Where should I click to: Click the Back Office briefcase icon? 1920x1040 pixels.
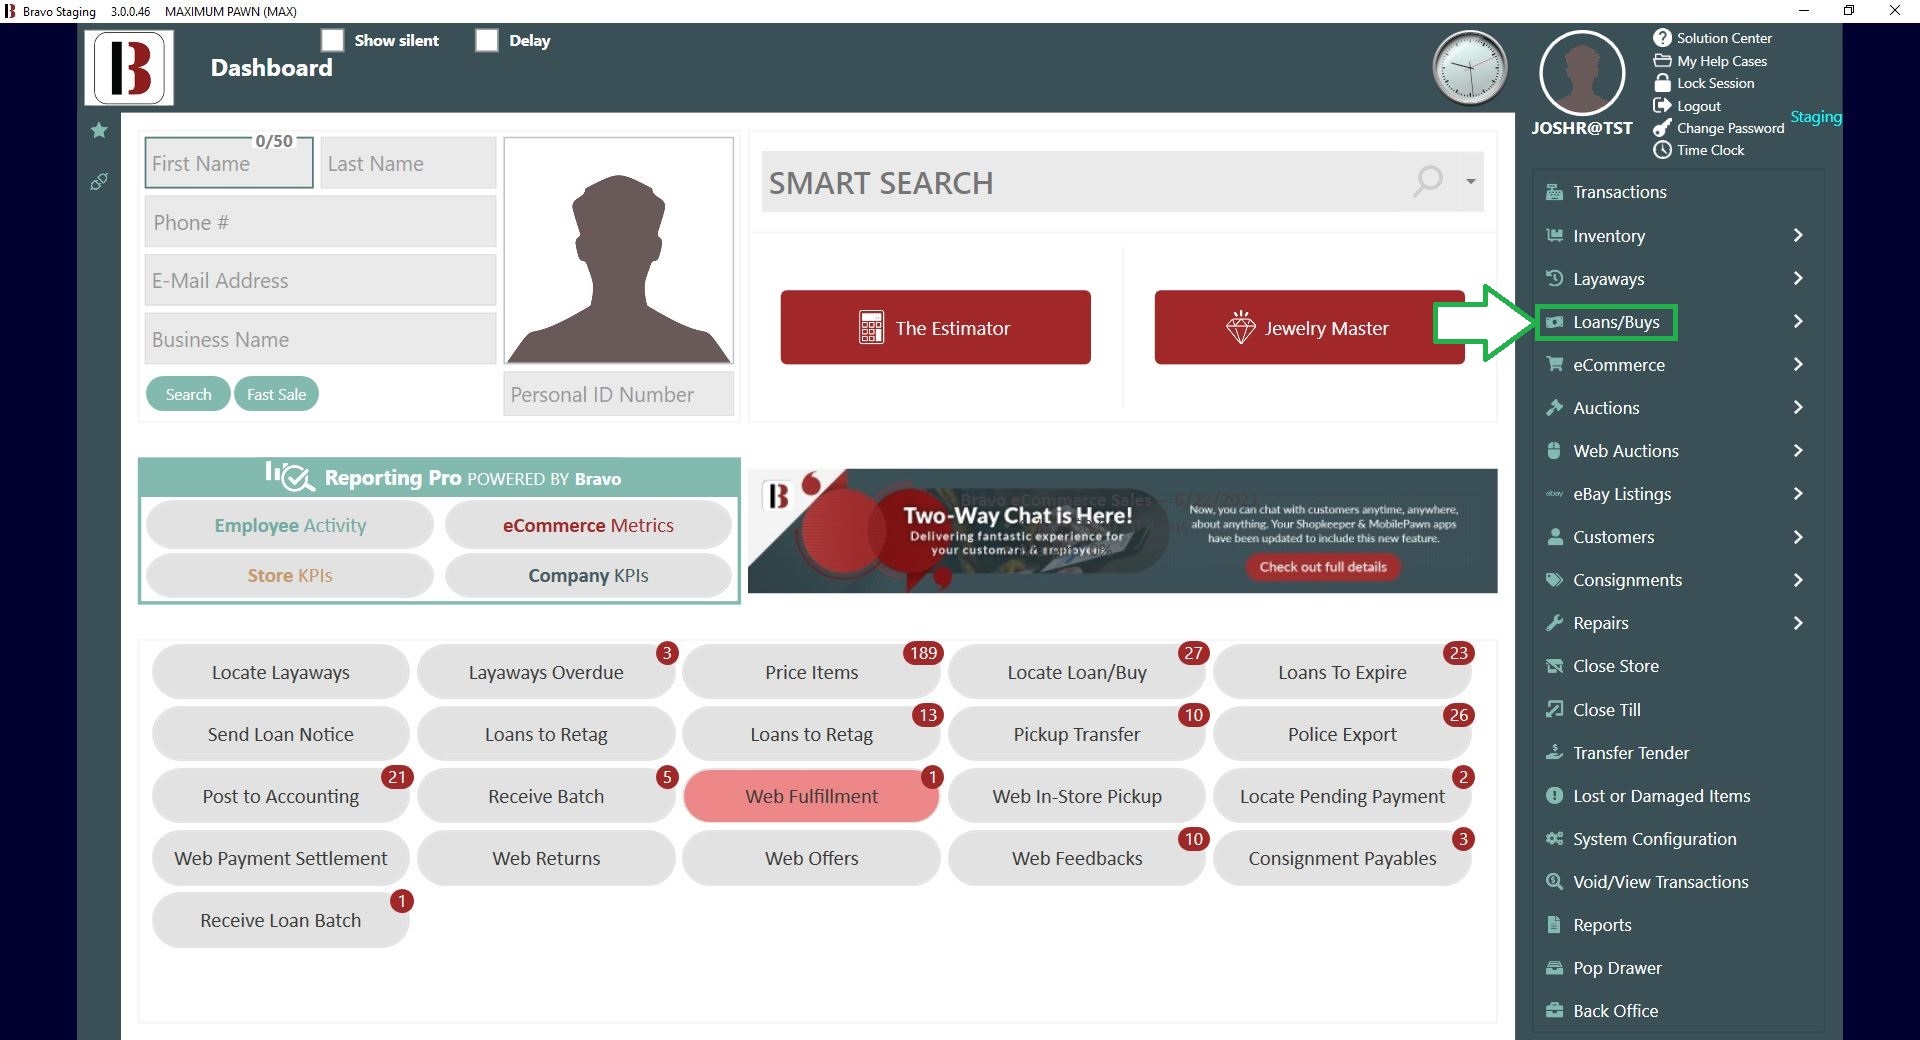[x=1554, y=1010]
